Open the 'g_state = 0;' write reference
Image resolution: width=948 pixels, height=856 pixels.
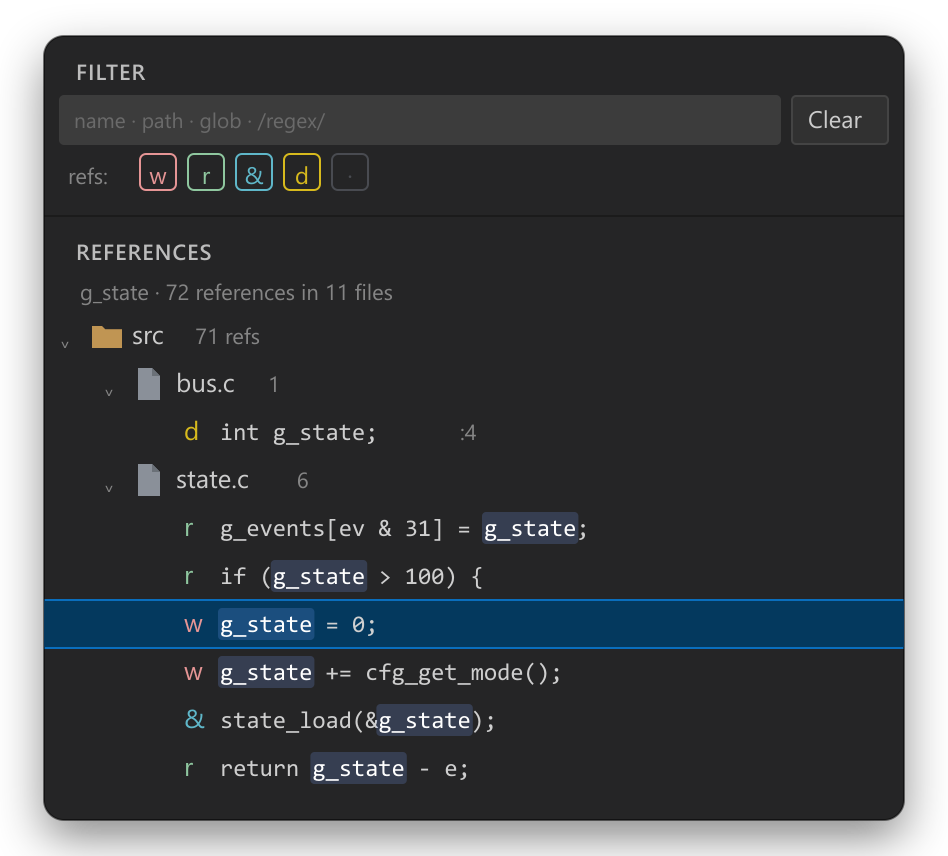(x=474, y=624)
